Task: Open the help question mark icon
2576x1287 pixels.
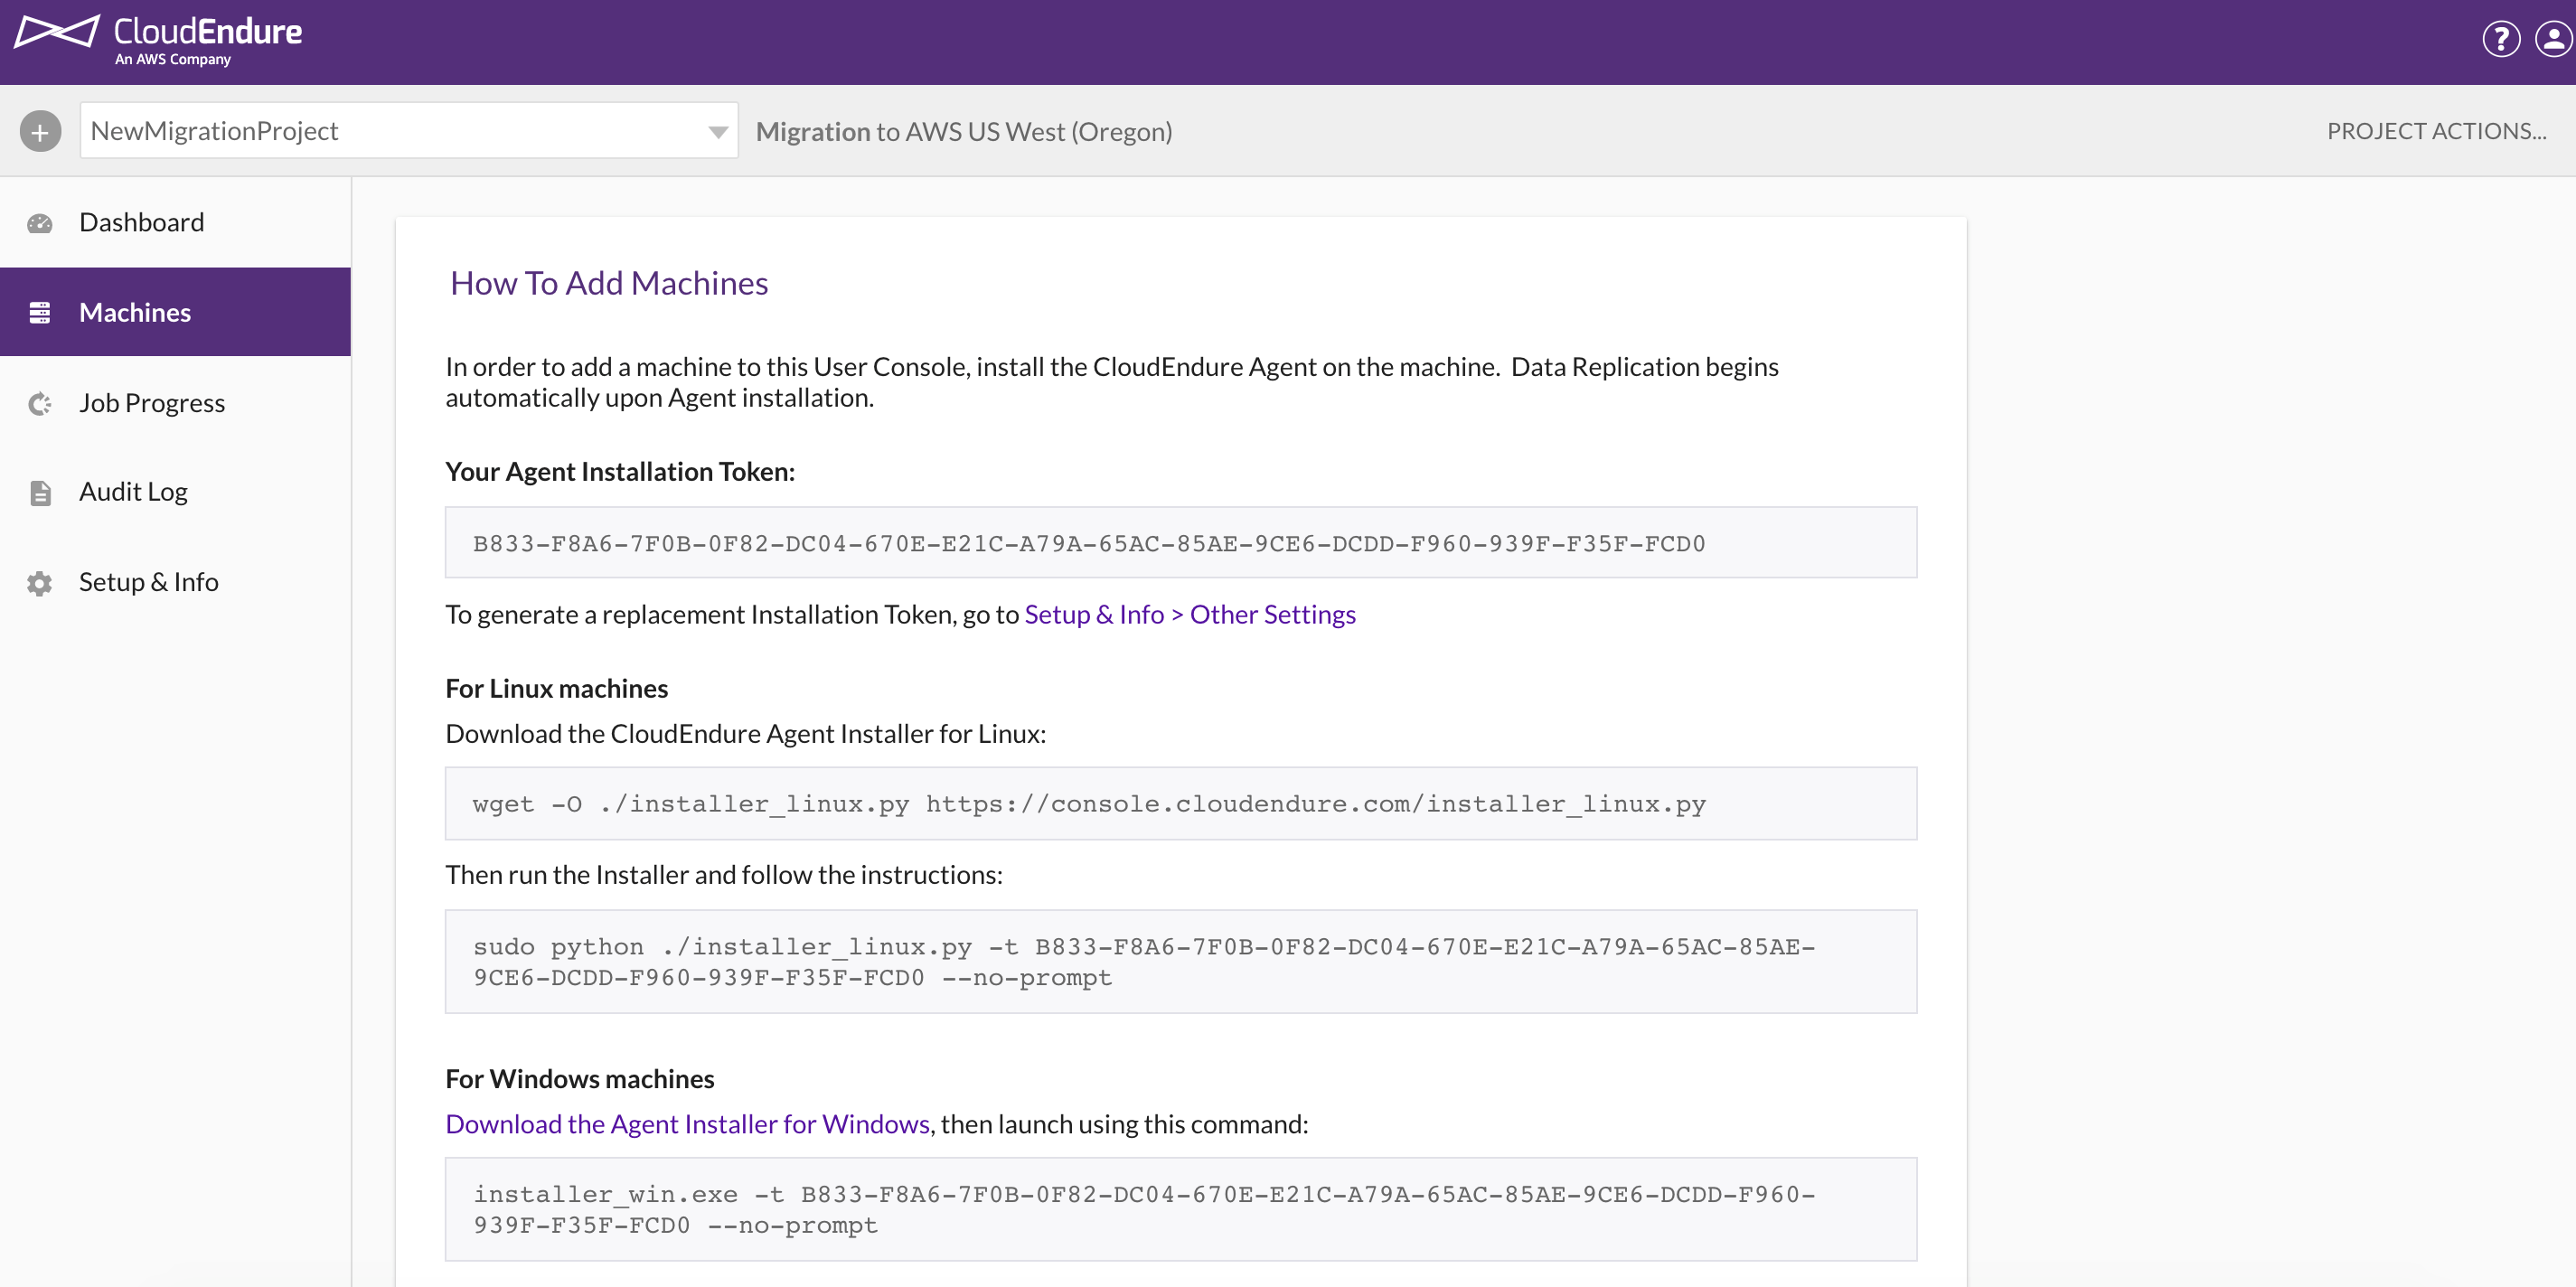Action: [2500, 40]
